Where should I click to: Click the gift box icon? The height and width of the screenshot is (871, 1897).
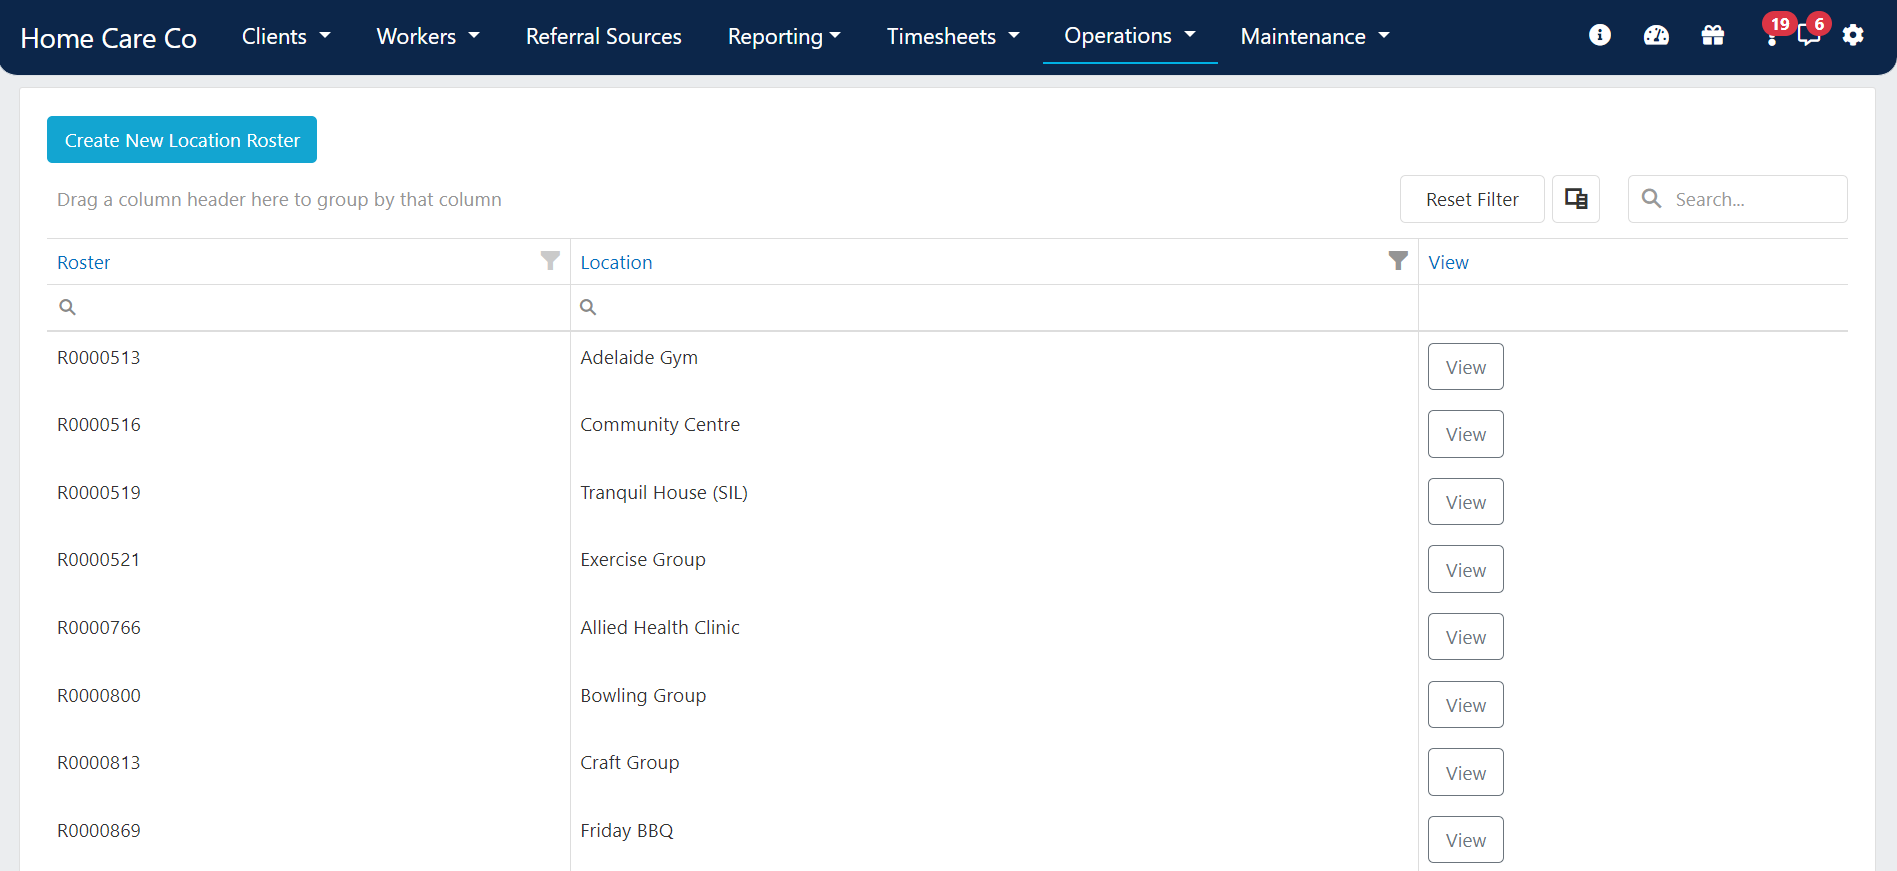[1713, 35]
